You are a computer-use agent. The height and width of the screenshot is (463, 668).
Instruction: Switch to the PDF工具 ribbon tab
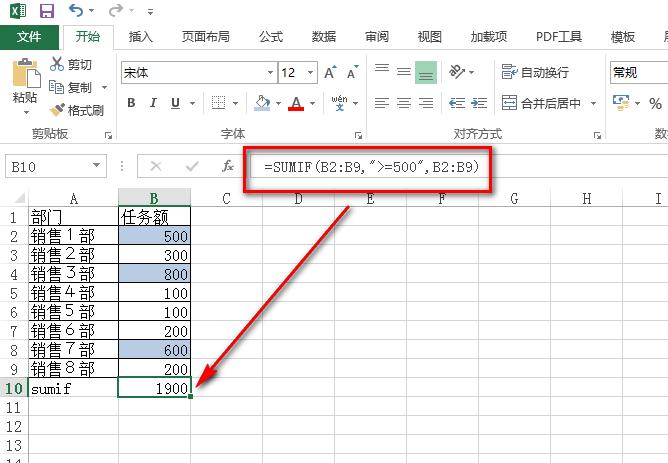559,37
